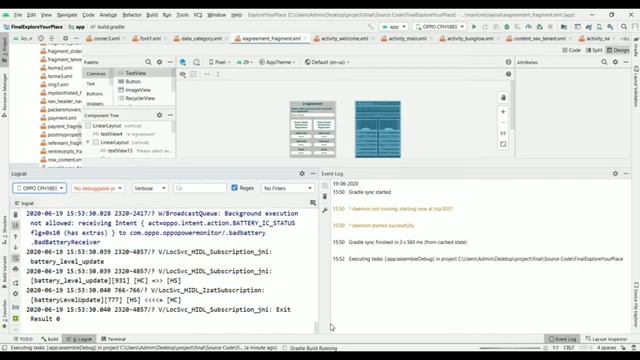Open Component Tree settings gear
The width and height of the screenshot is (640, 360).
[160, 115]
